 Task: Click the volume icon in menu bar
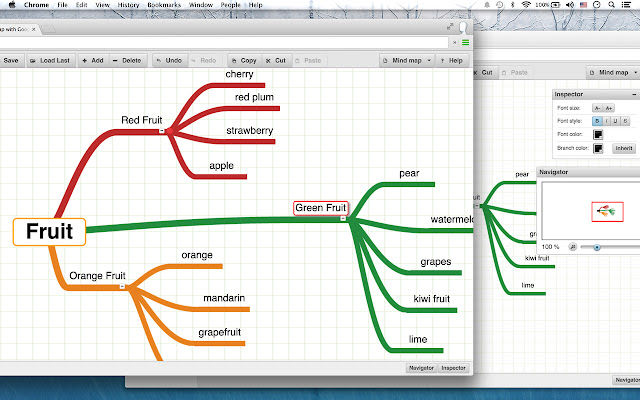coord(570,5)
